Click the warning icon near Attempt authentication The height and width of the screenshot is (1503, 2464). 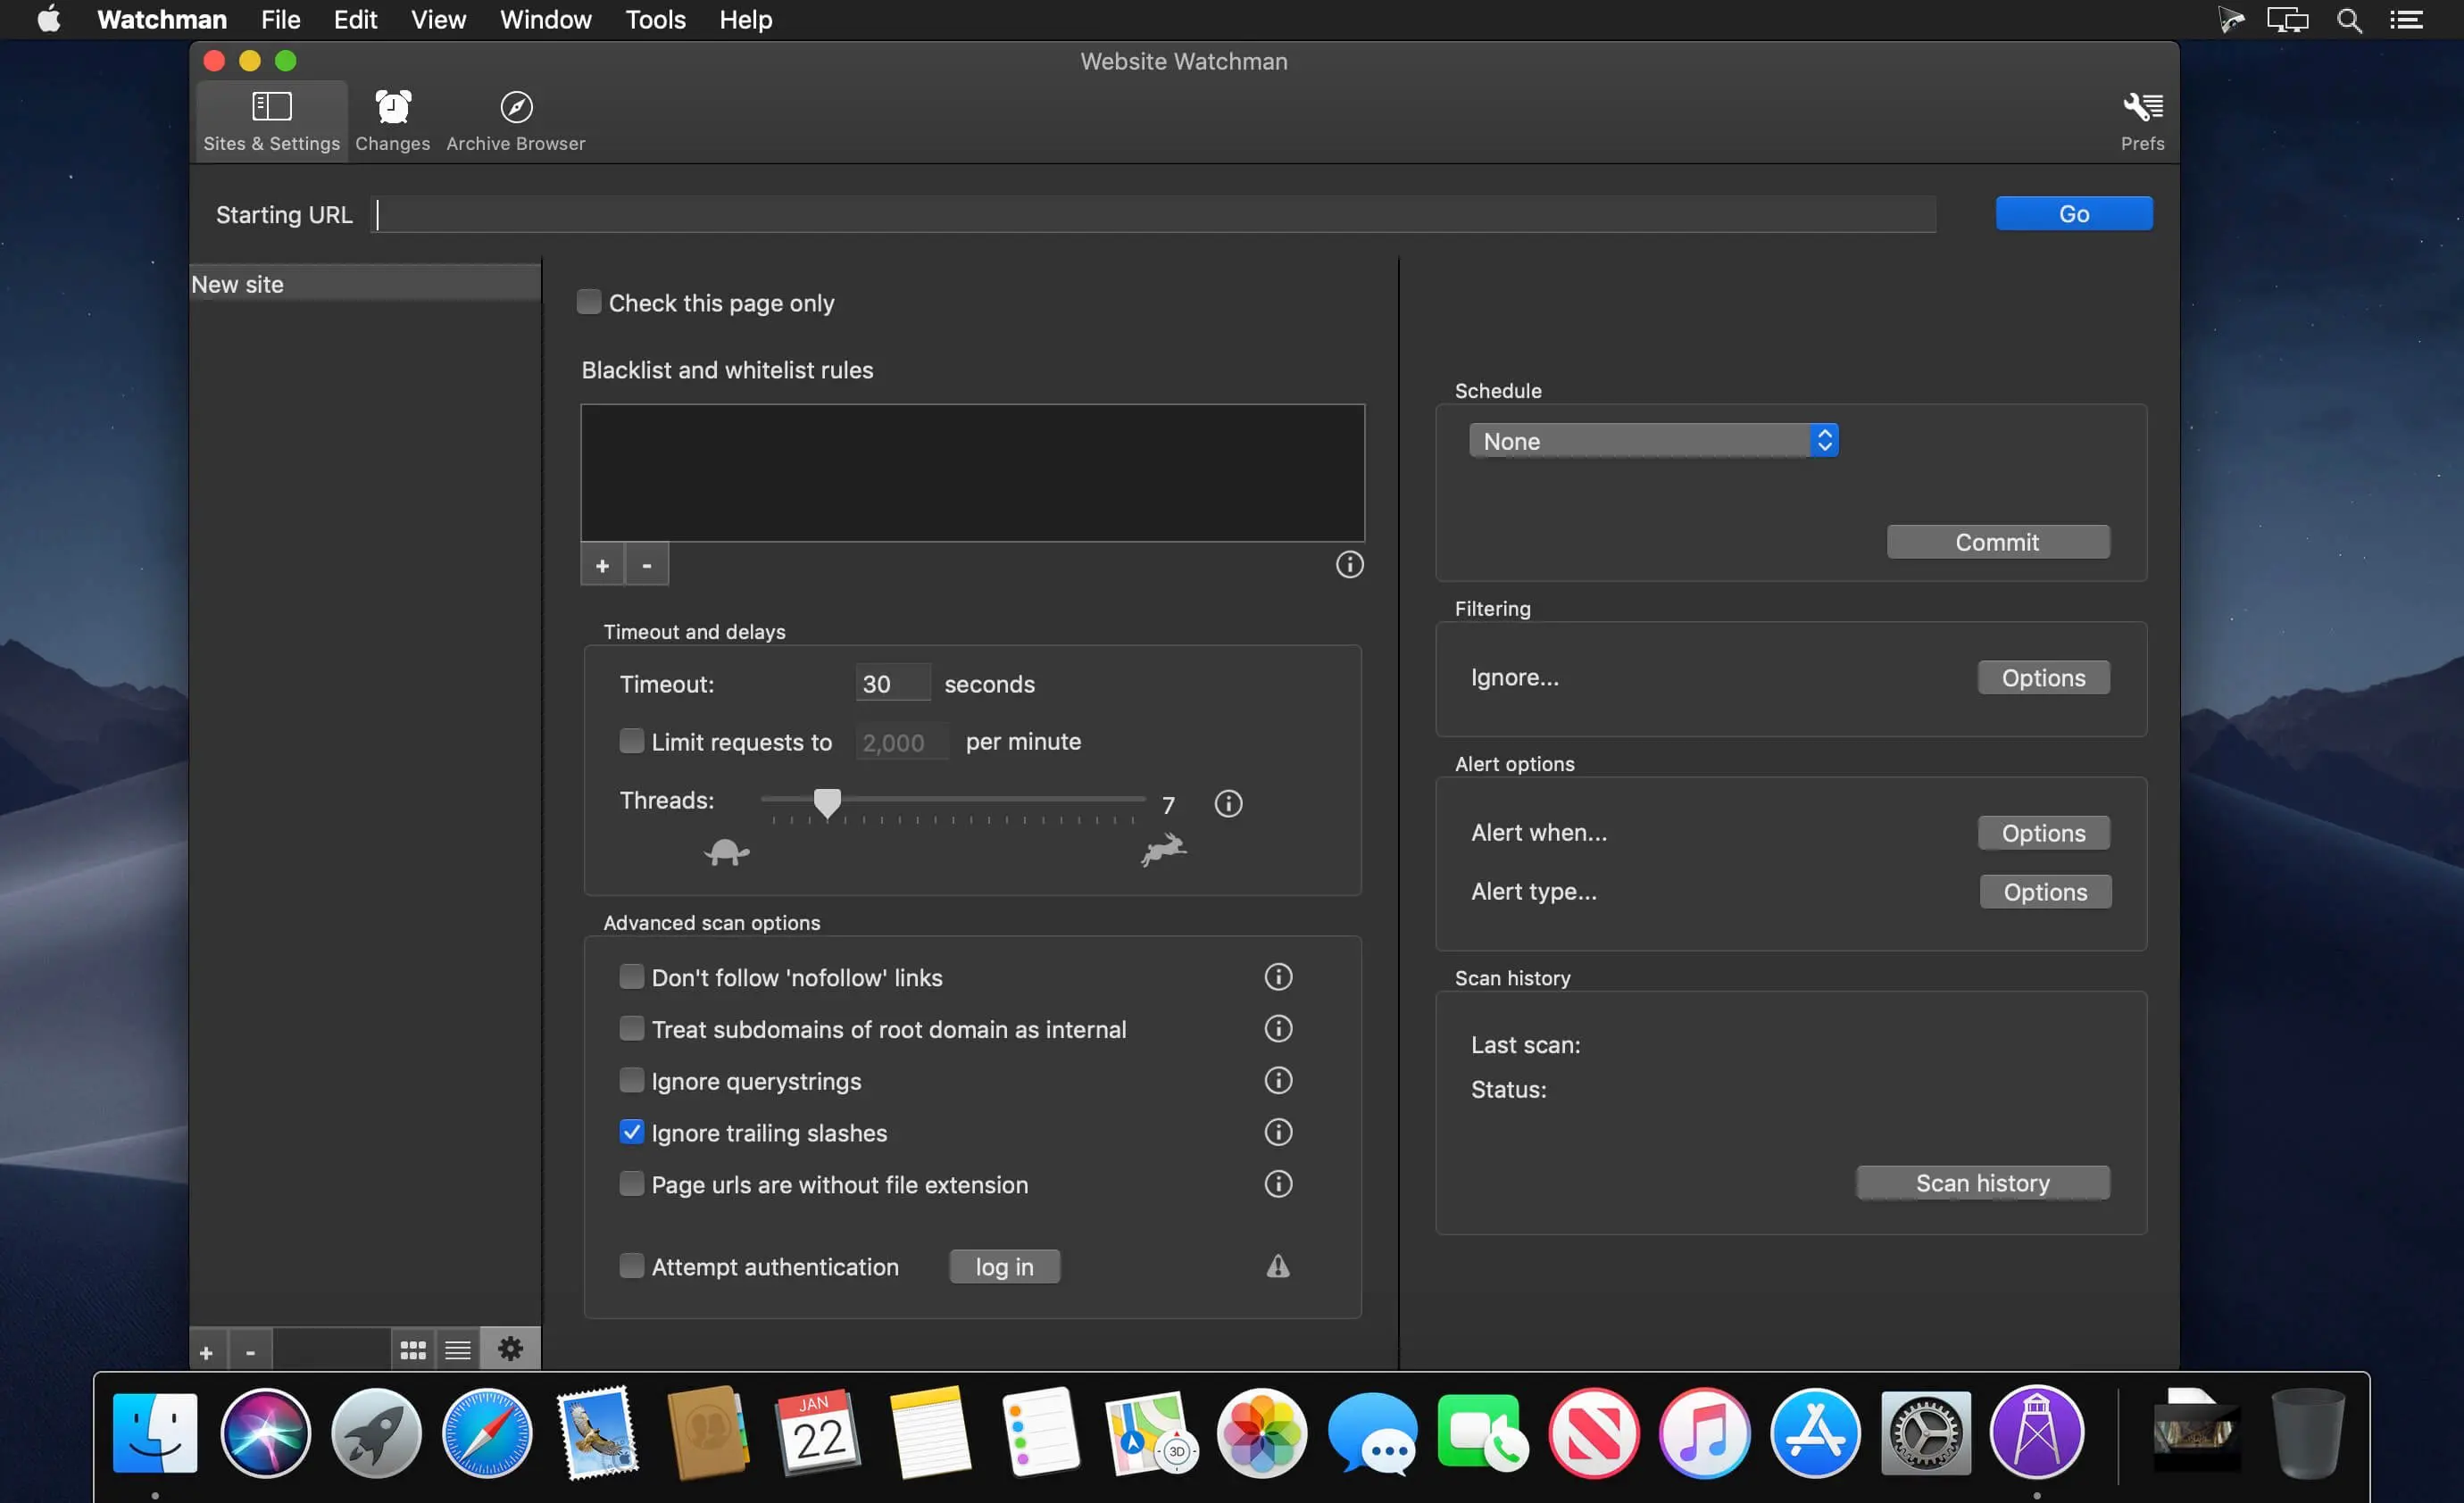(1278, 1266)
